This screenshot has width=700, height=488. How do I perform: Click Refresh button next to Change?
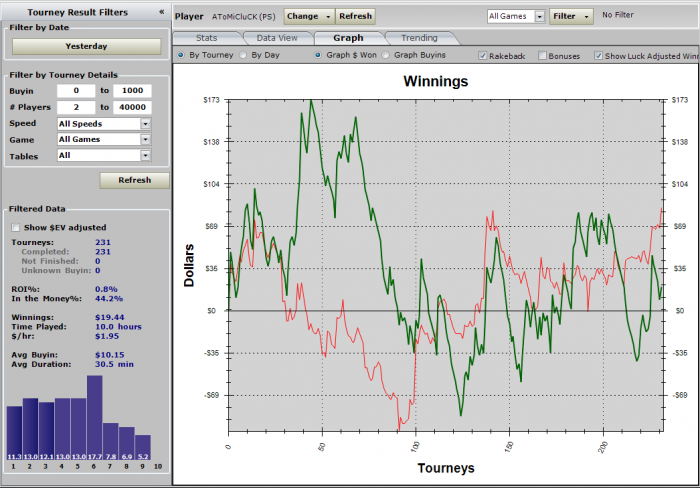[355, 17]
